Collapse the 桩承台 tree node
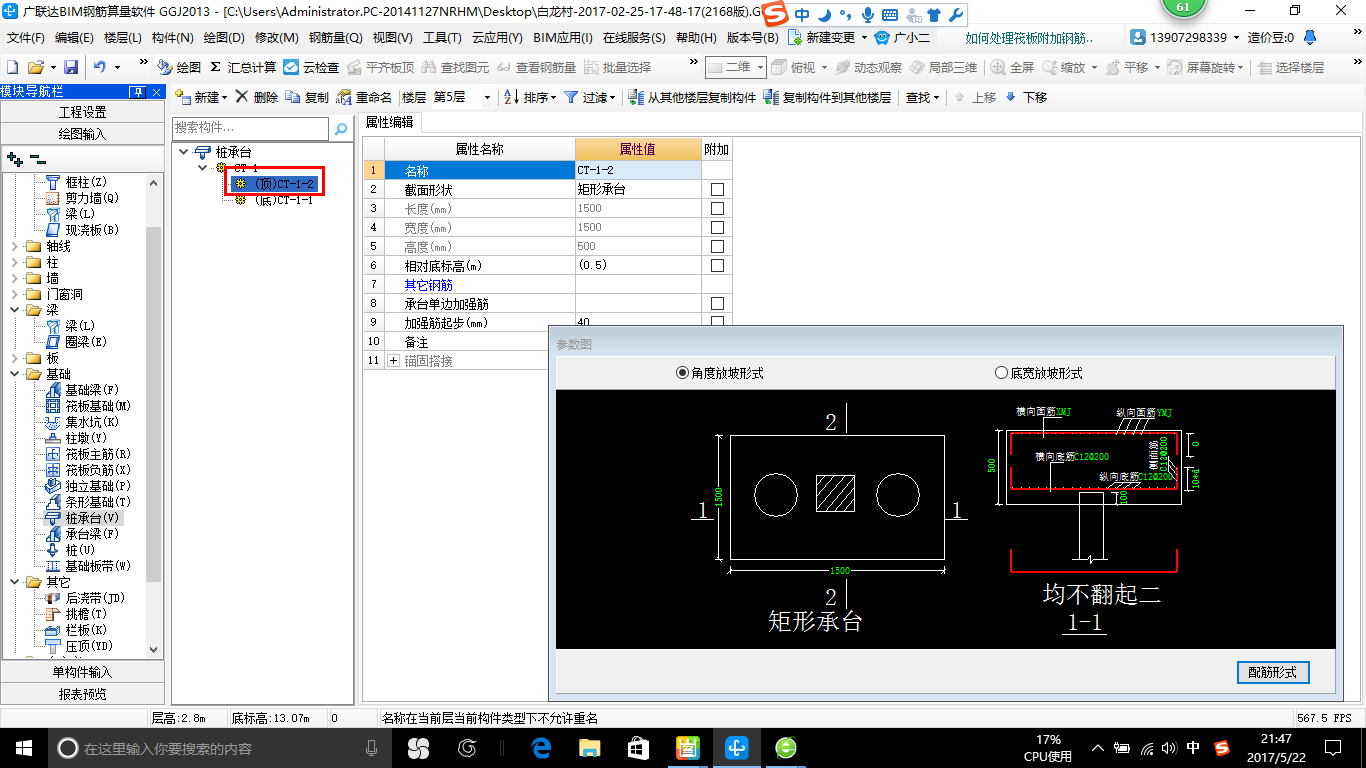 coord(183,152)
